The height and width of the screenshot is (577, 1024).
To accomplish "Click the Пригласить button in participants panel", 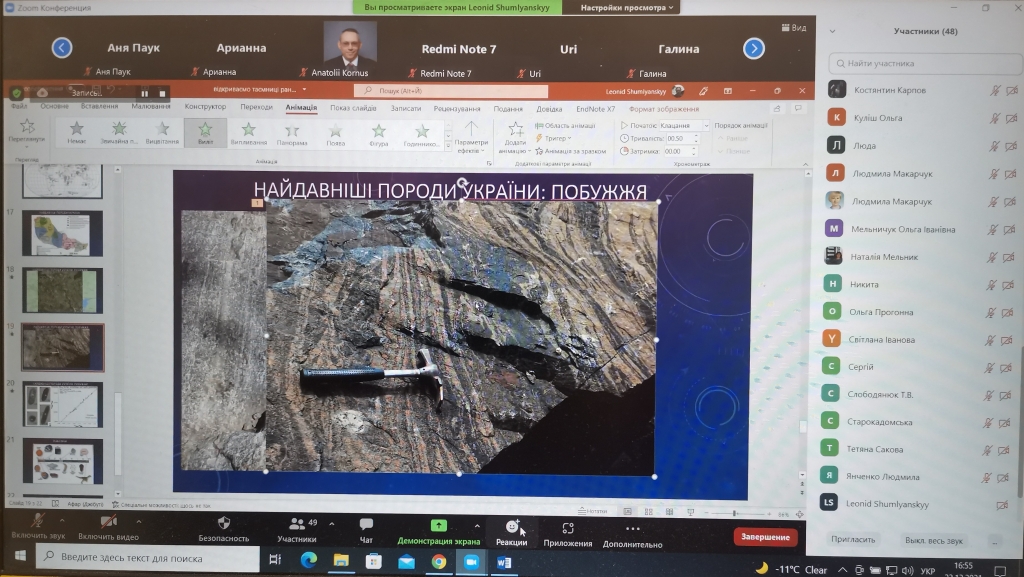I will click(853, 540).
